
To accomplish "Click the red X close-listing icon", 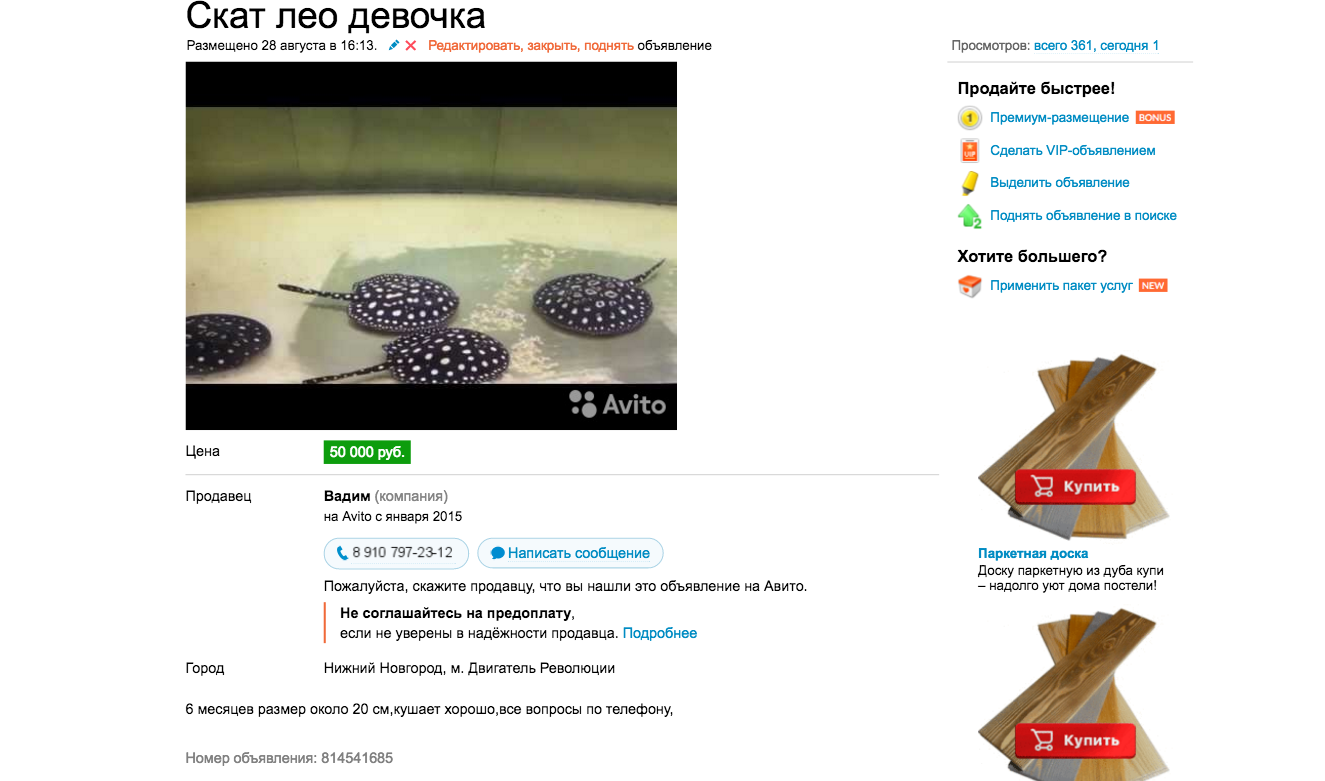I will [411, 45].
